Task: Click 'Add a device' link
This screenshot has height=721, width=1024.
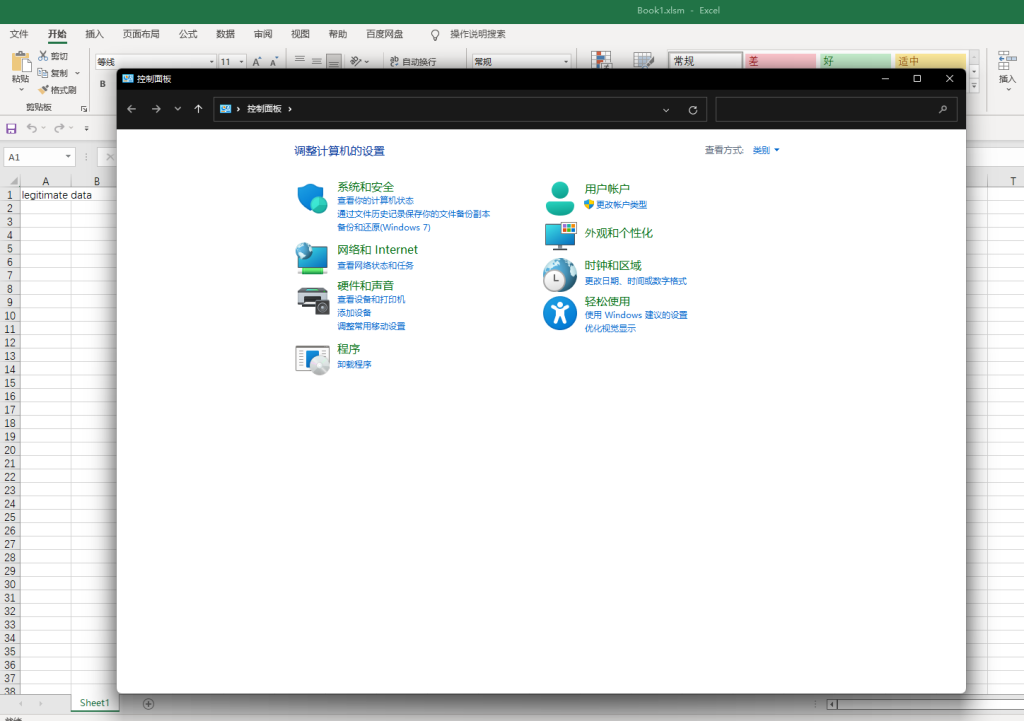Action: (x=354, y=313)
